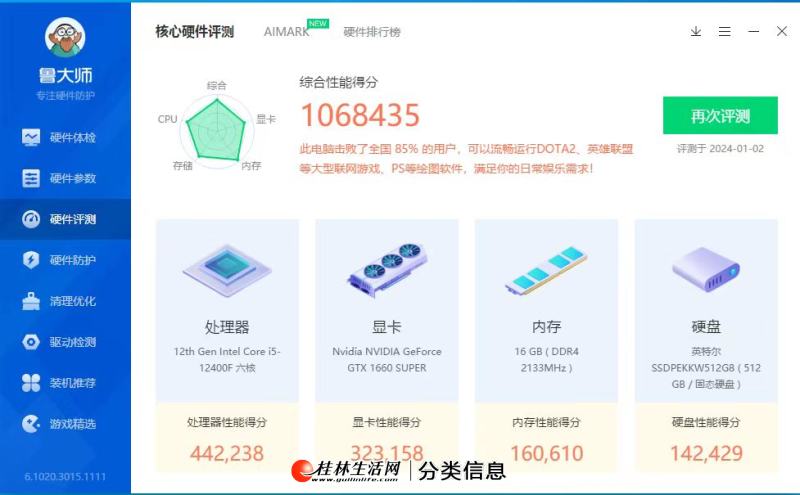Click the 处理器 card title
The width and height of the screenshot is (800, 495).
(x=227, y=327)
